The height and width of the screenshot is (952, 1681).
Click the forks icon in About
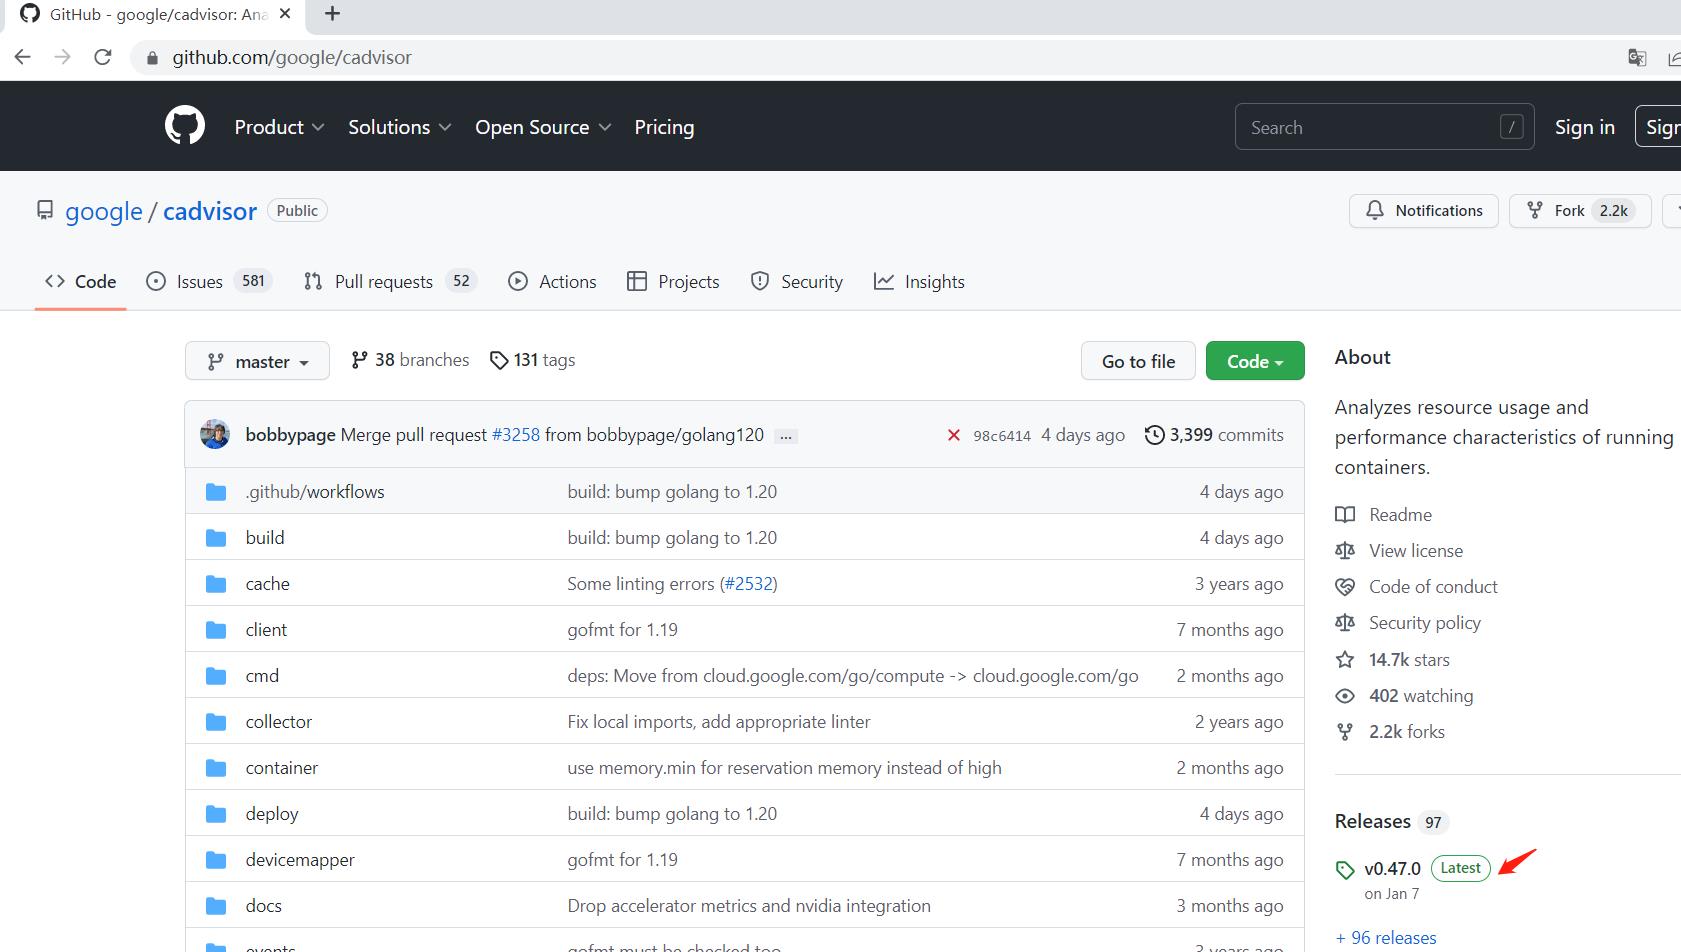coord(1345,732)
